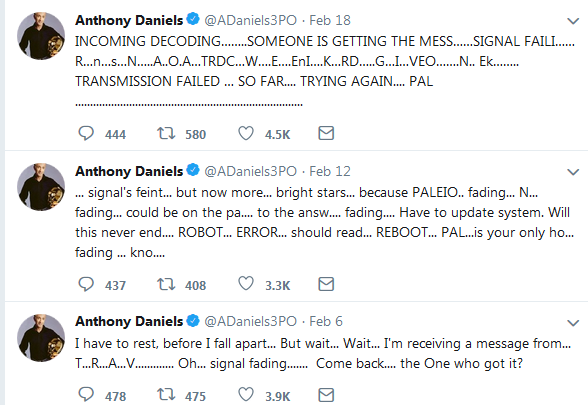Viewport: 588px width, 405px height.
Task: Click envelope icon on Feb 12 tweet
Action: point(326,284)
